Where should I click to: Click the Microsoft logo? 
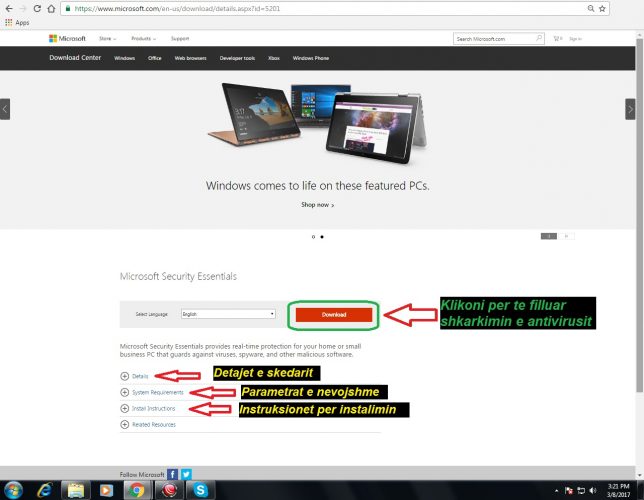point(67,38)
